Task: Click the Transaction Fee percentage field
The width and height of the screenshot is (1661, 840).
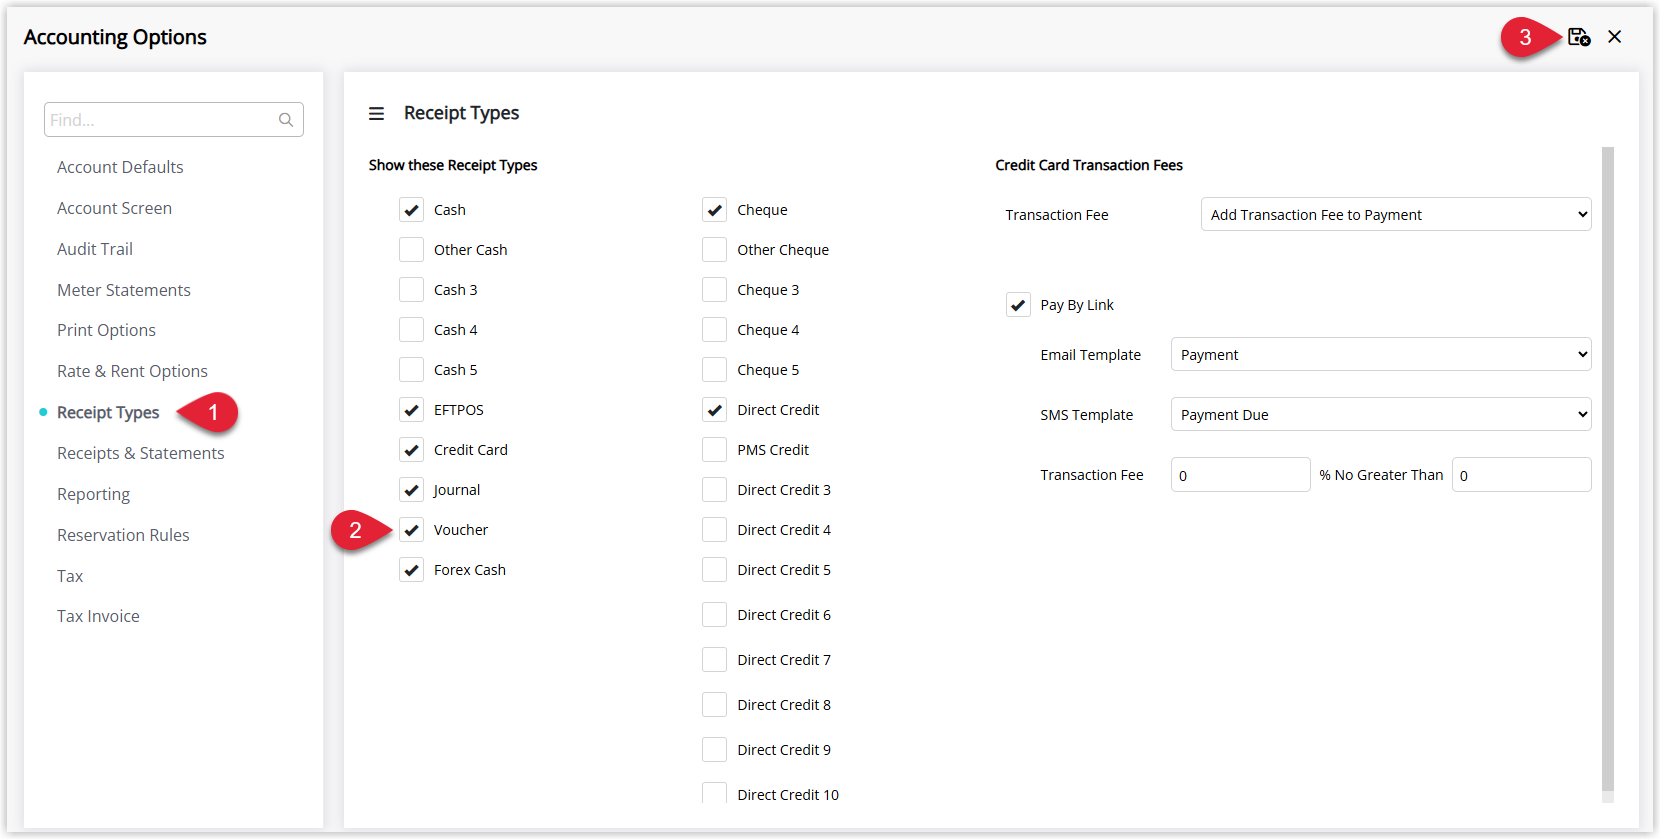Action: 1240,475
